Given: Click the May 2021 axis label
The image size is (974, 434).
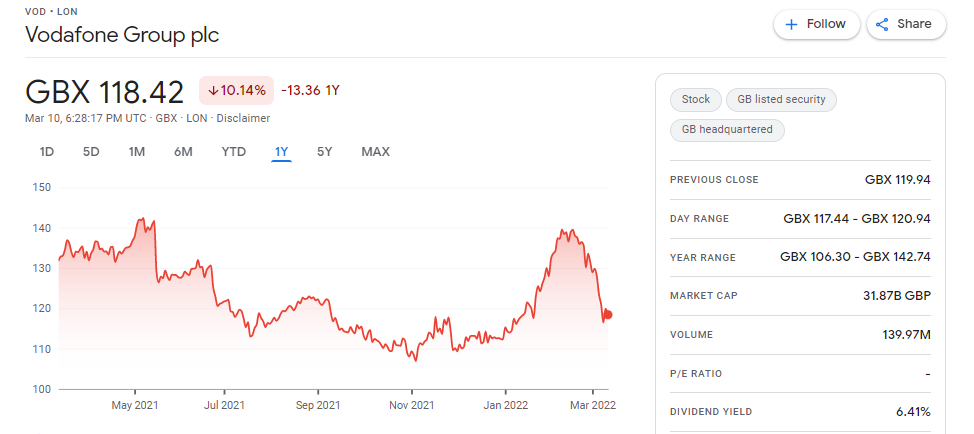Looking at the screenshot, I should pos(135,405).
